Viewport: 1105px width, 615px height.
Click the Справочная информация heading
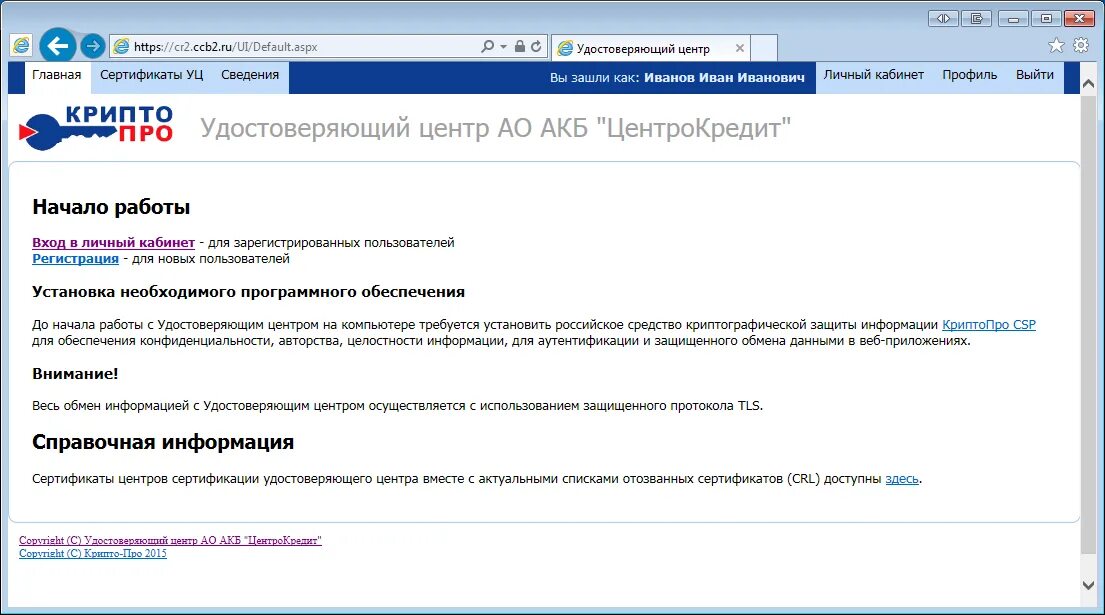[163, 442]
